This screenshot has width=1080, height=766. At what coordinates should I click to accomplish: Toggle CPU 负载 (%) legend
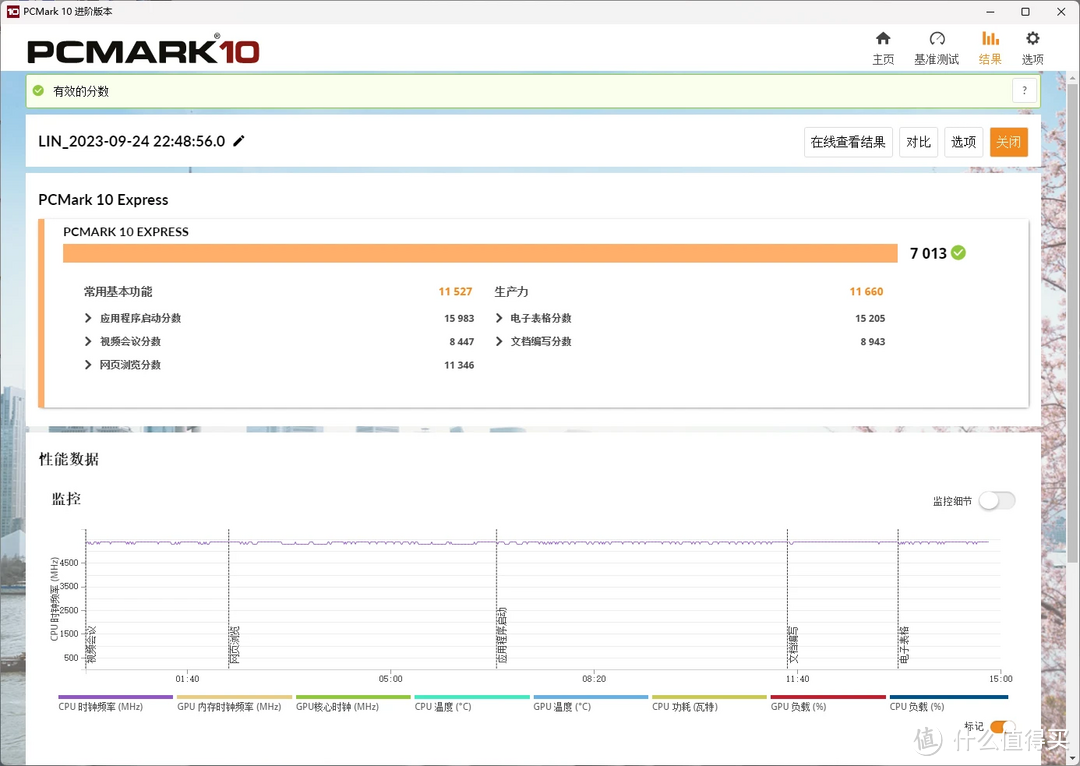click(x=948, y=703)
